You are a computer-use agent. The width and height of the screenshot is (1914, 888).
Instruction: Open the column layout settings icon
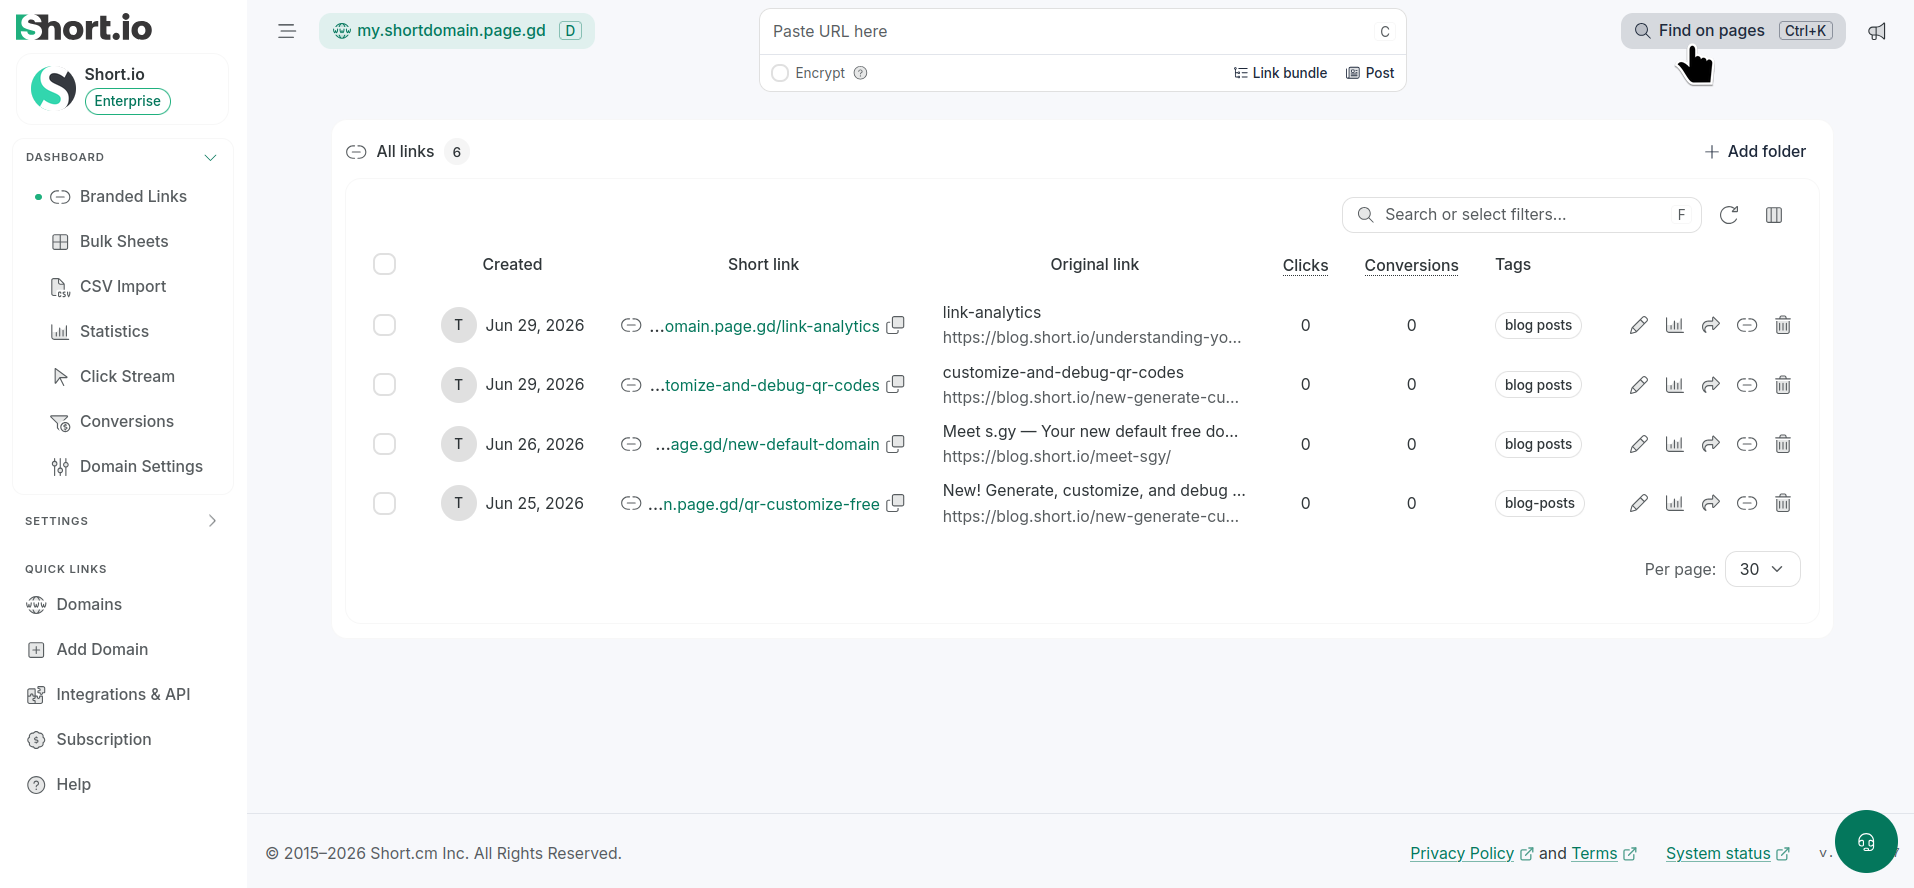(x=1774, y=215)
